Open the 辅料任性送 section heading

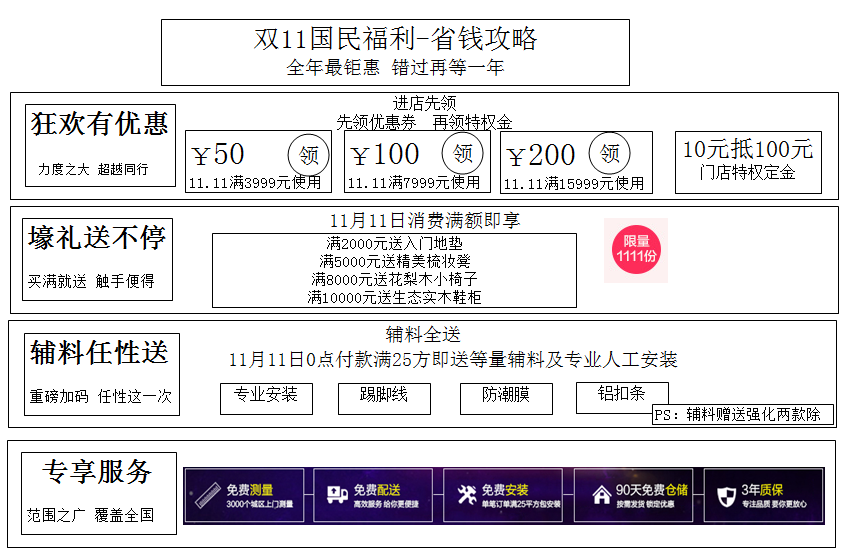click(x=99, y=352)
